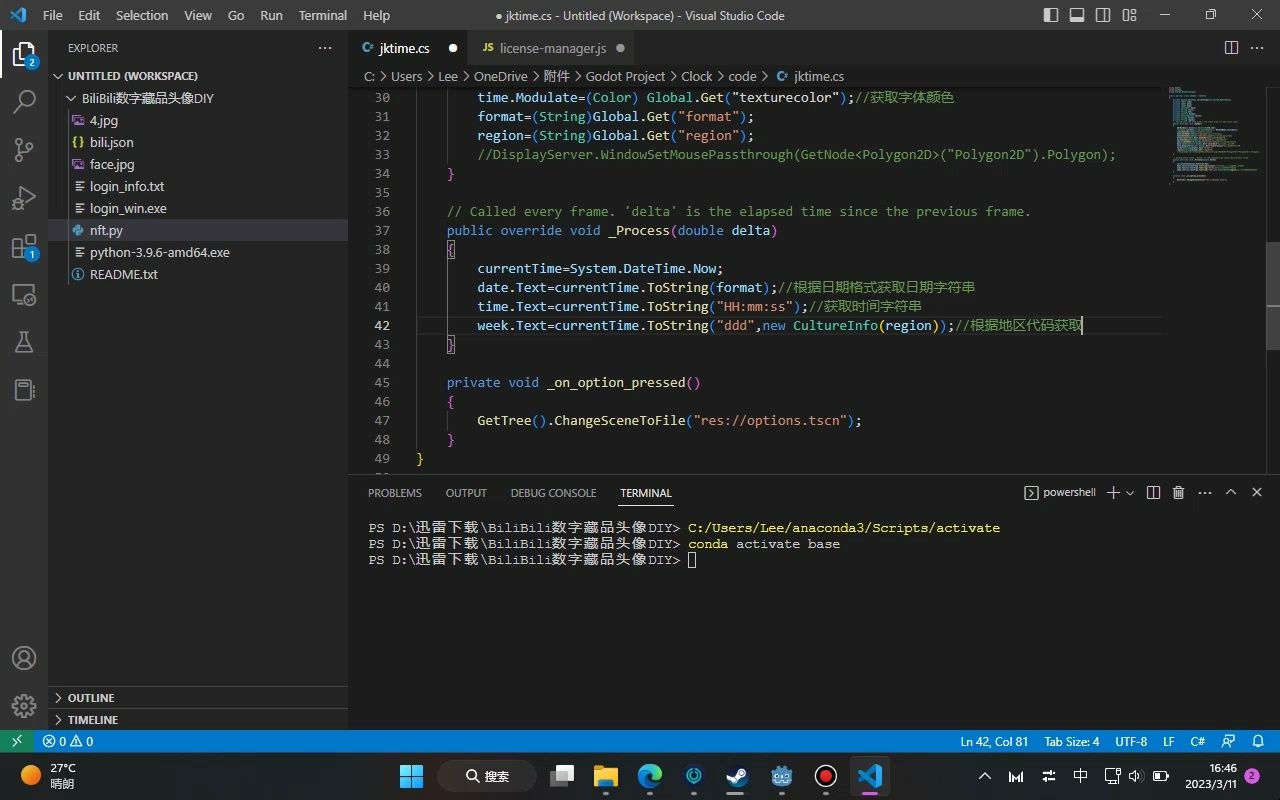Open login_info.txt in the file tree
1280x800 pixels.
[x=198, y=186]
